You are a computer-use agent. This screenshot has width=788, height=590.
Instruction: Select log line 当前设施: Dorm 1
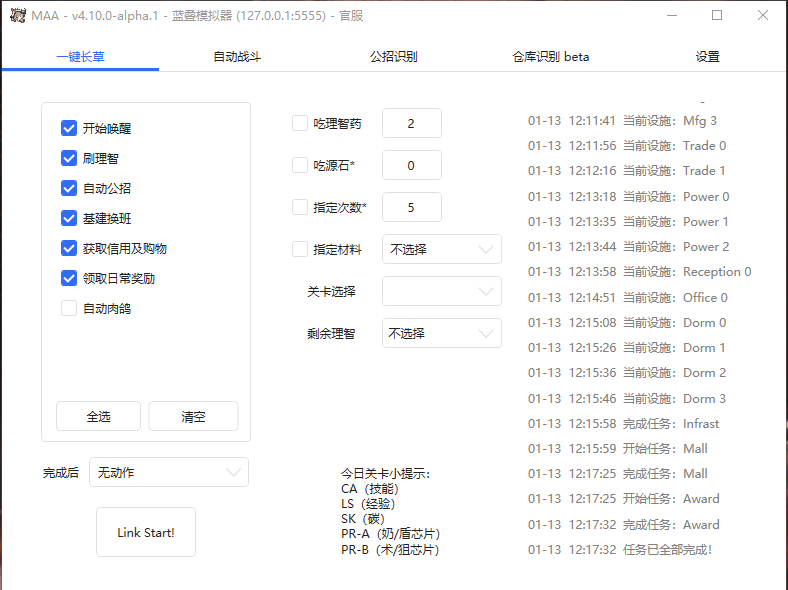pos(626,348)
